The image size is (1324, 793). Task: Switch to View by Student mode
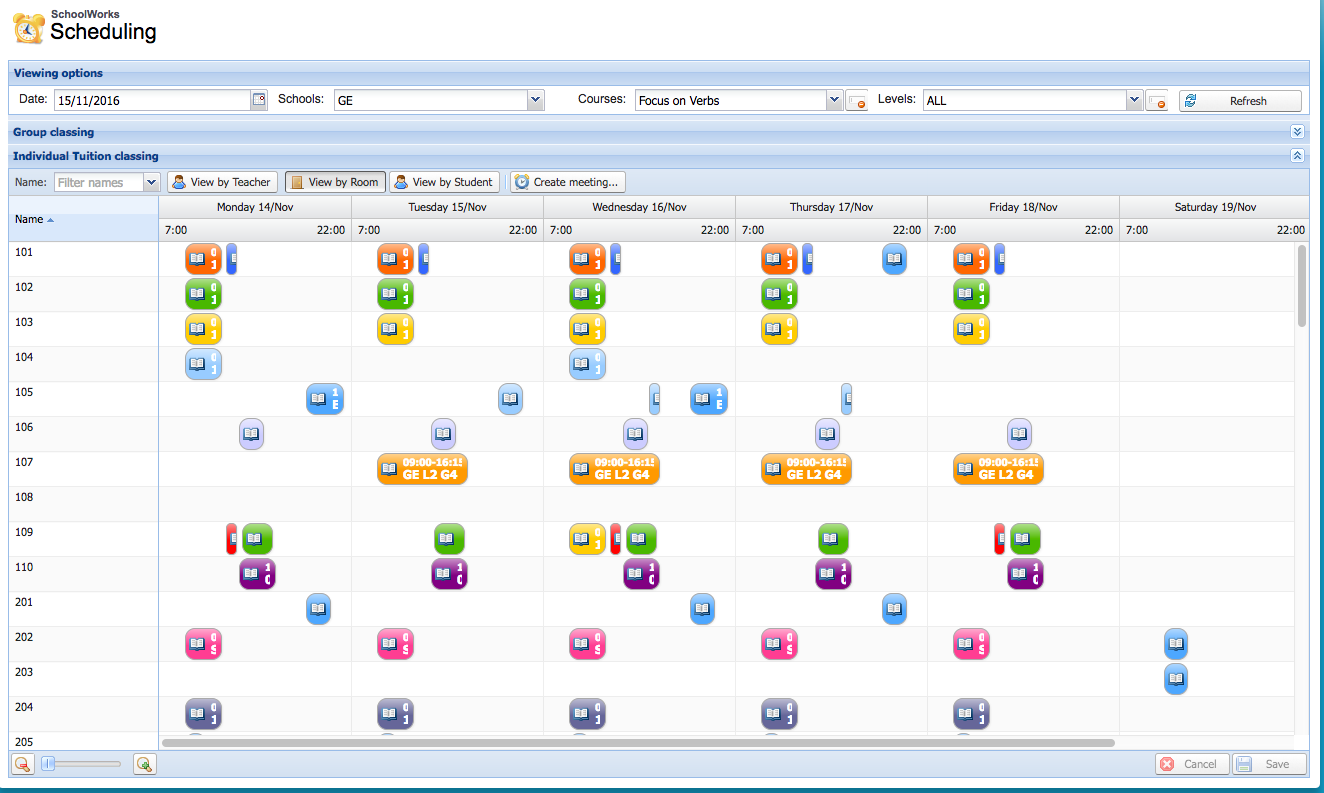(445, 181)
